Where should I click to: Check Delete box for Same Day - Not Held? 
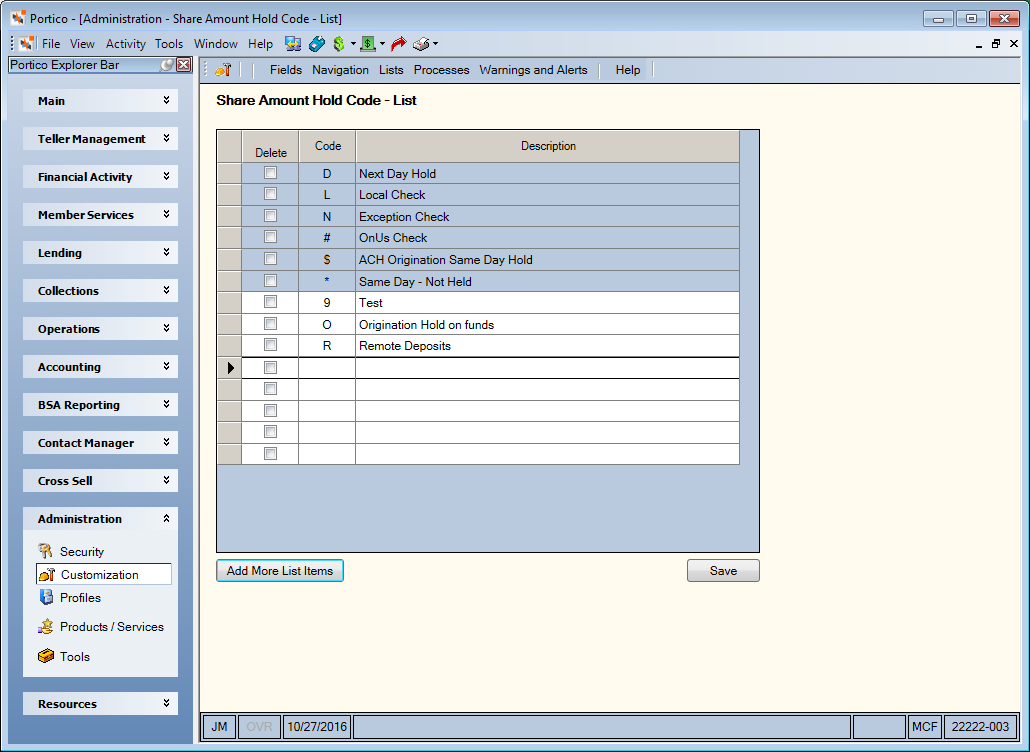click(270, 280)
